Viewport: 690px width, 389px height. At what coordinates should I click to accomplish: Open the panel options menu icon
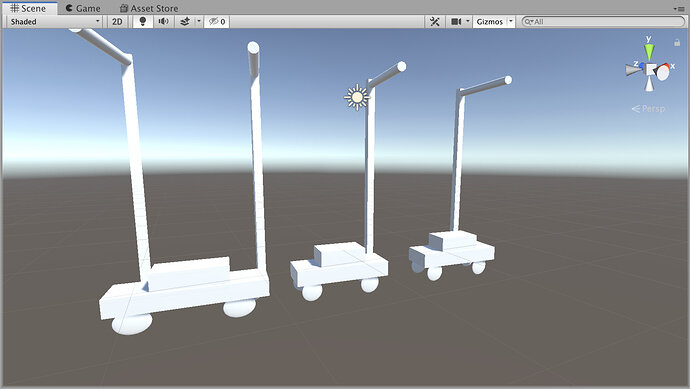pyautogui.click(x=678, y=8)
